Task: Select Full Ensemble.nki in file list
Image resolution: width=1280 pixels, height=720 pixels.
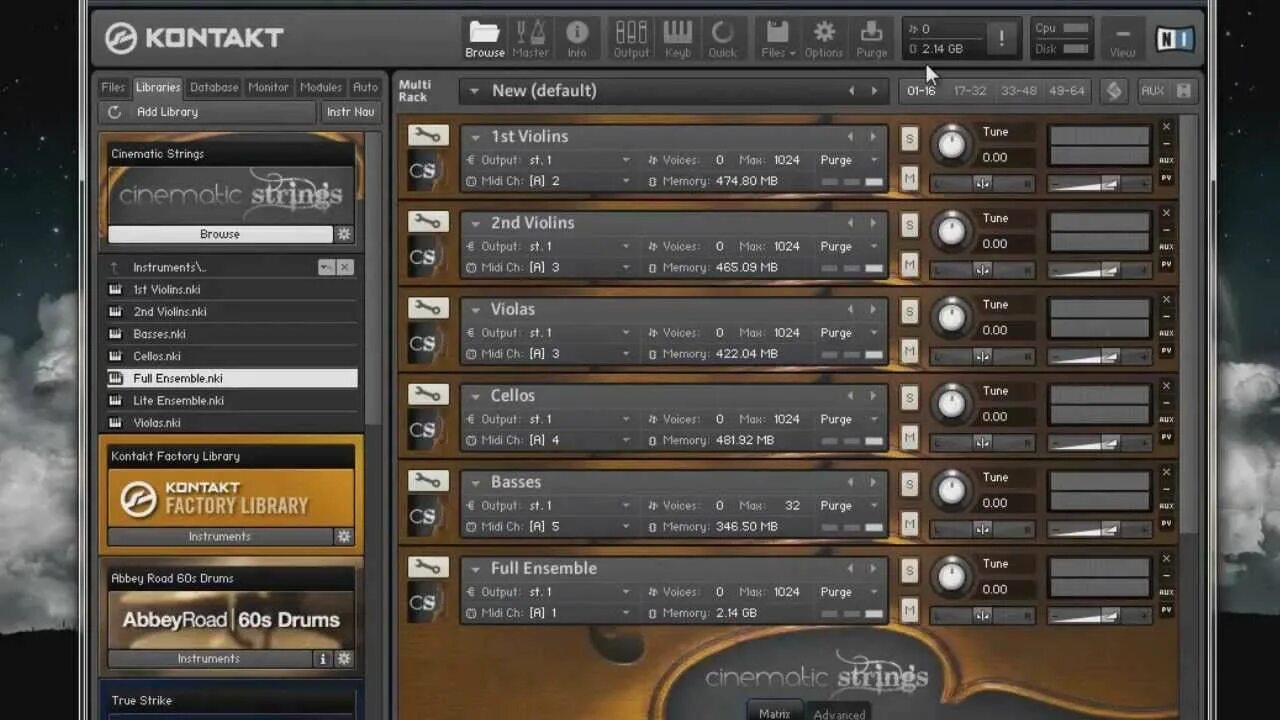Action: click(x=231, y=378)
